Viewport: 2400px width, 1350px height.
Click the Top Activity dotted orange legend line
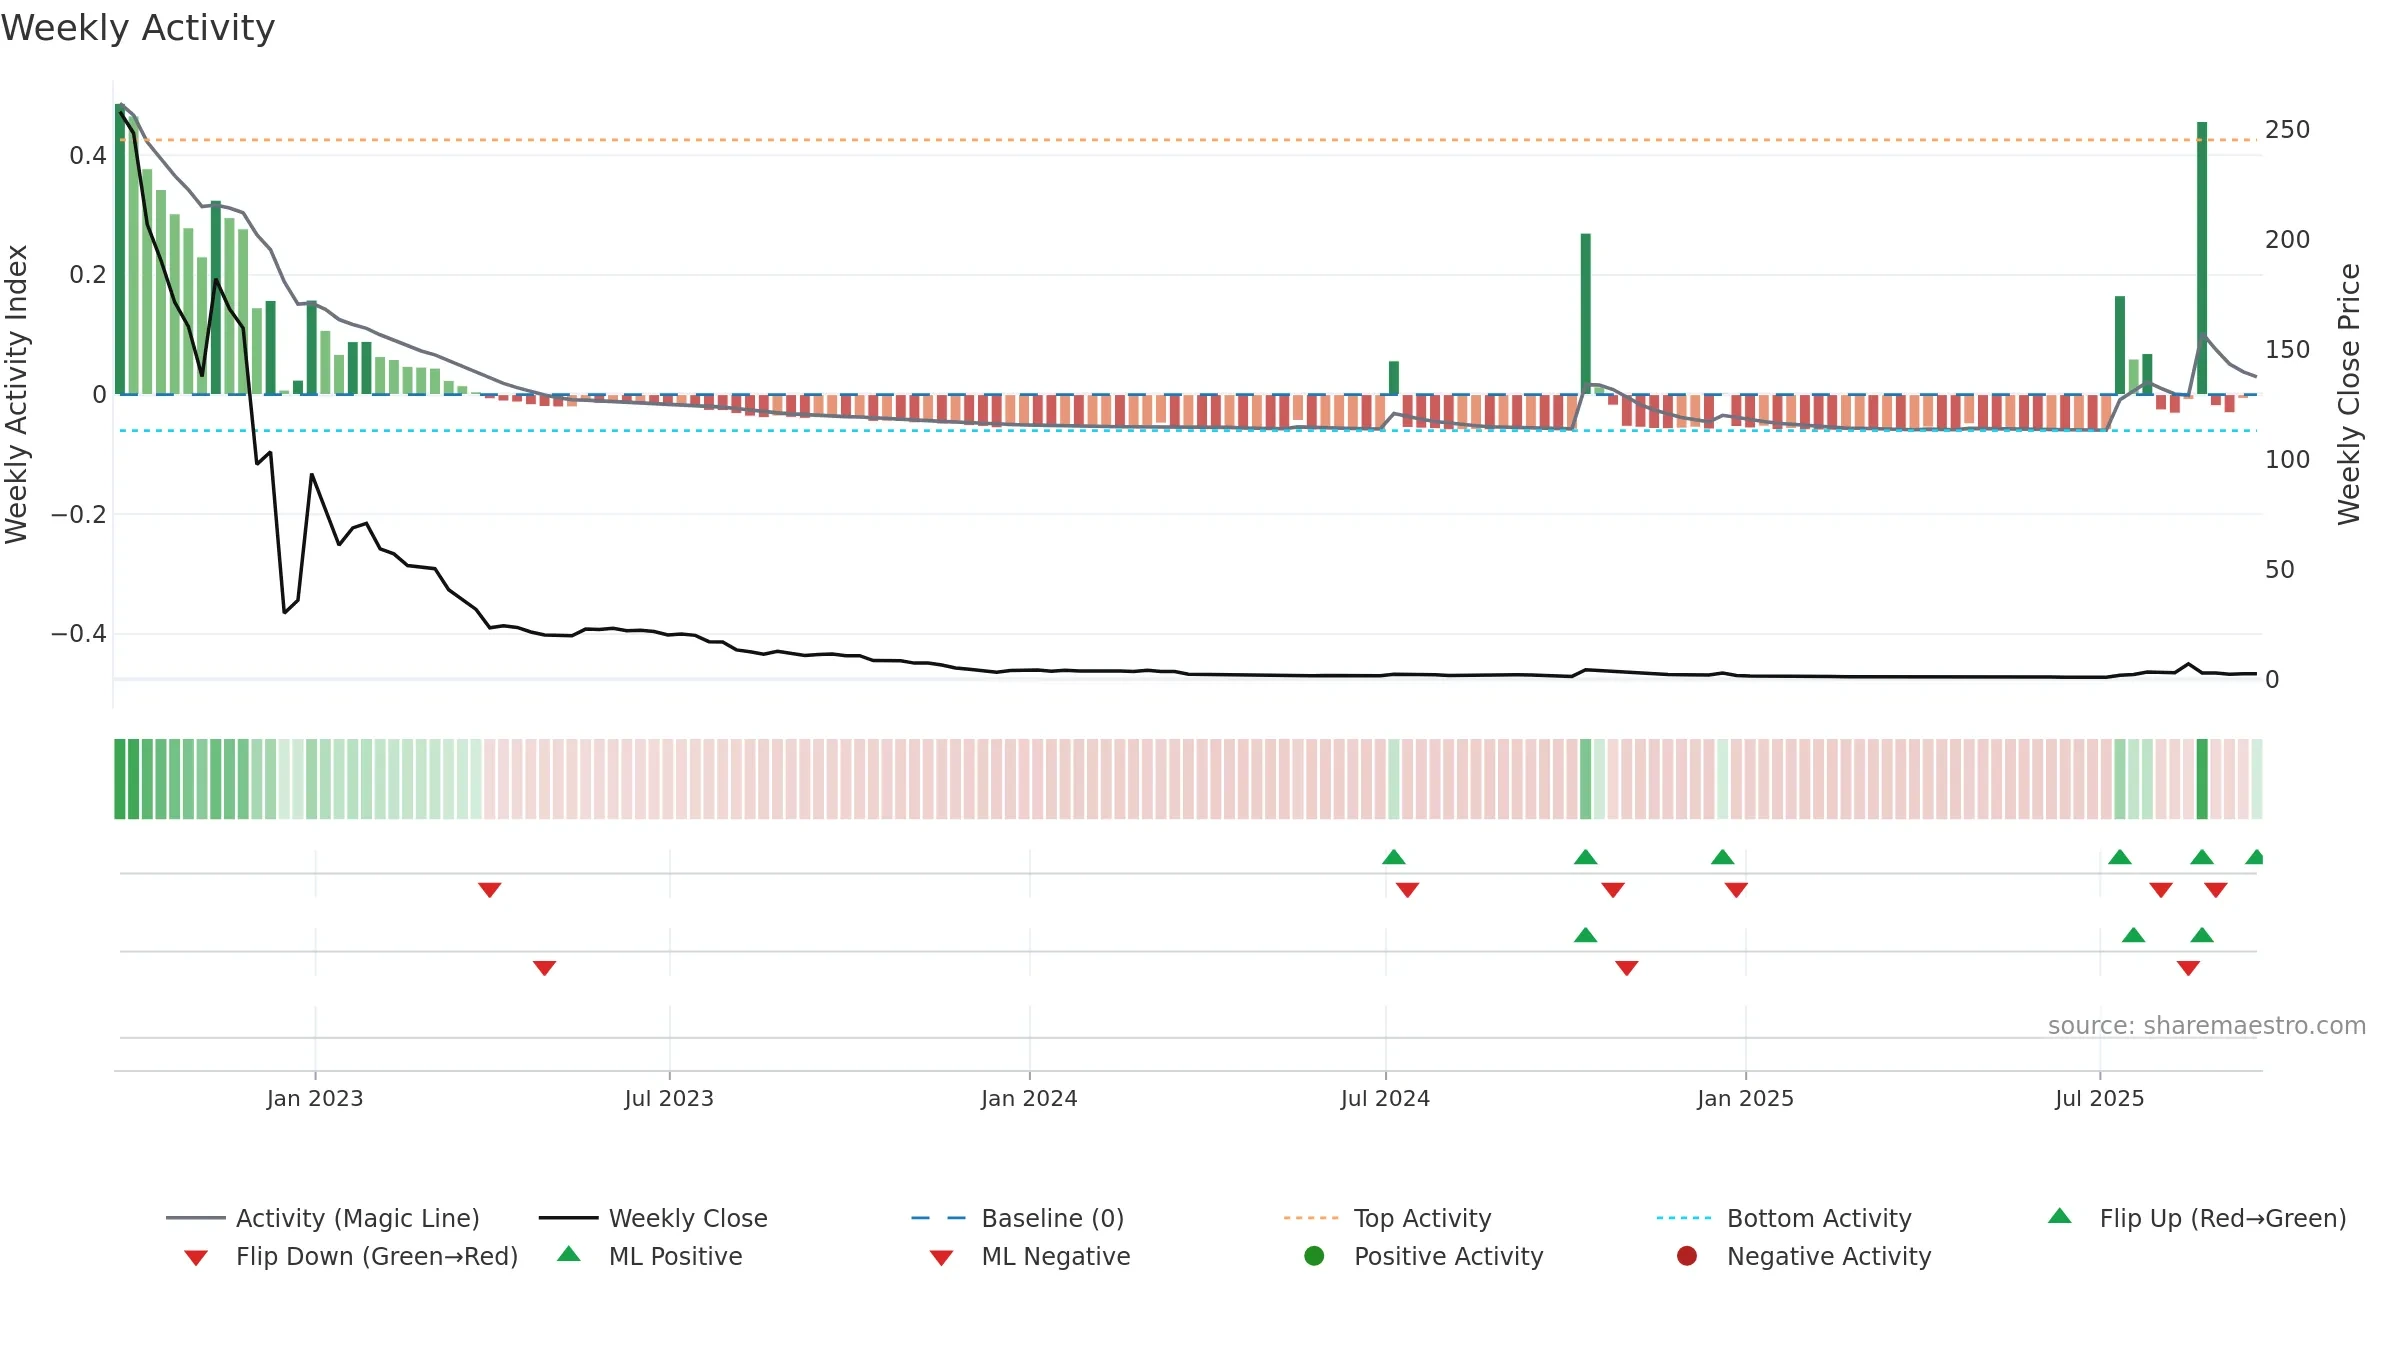tap(1311, 1218)
